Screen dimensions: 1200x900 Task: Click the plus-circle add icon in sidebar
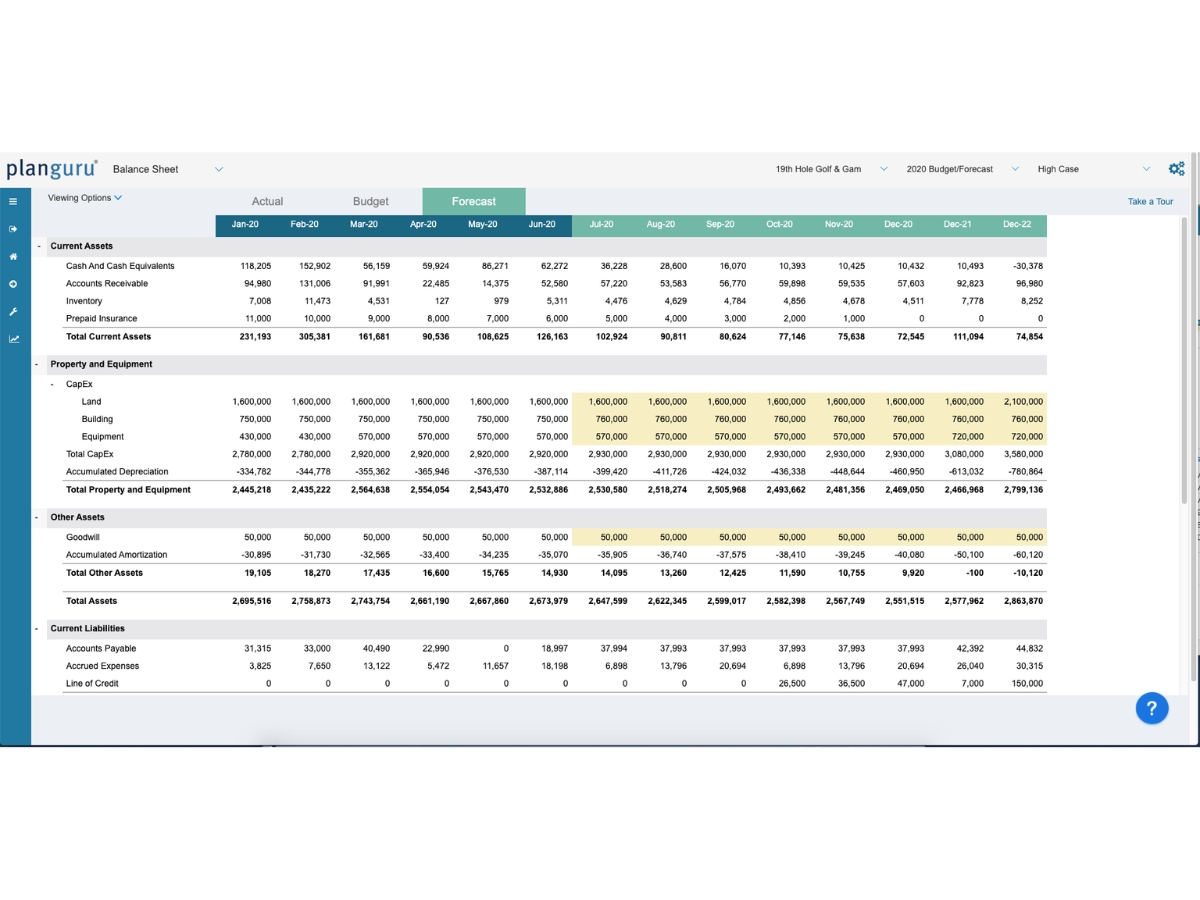(x=13, y=284)
